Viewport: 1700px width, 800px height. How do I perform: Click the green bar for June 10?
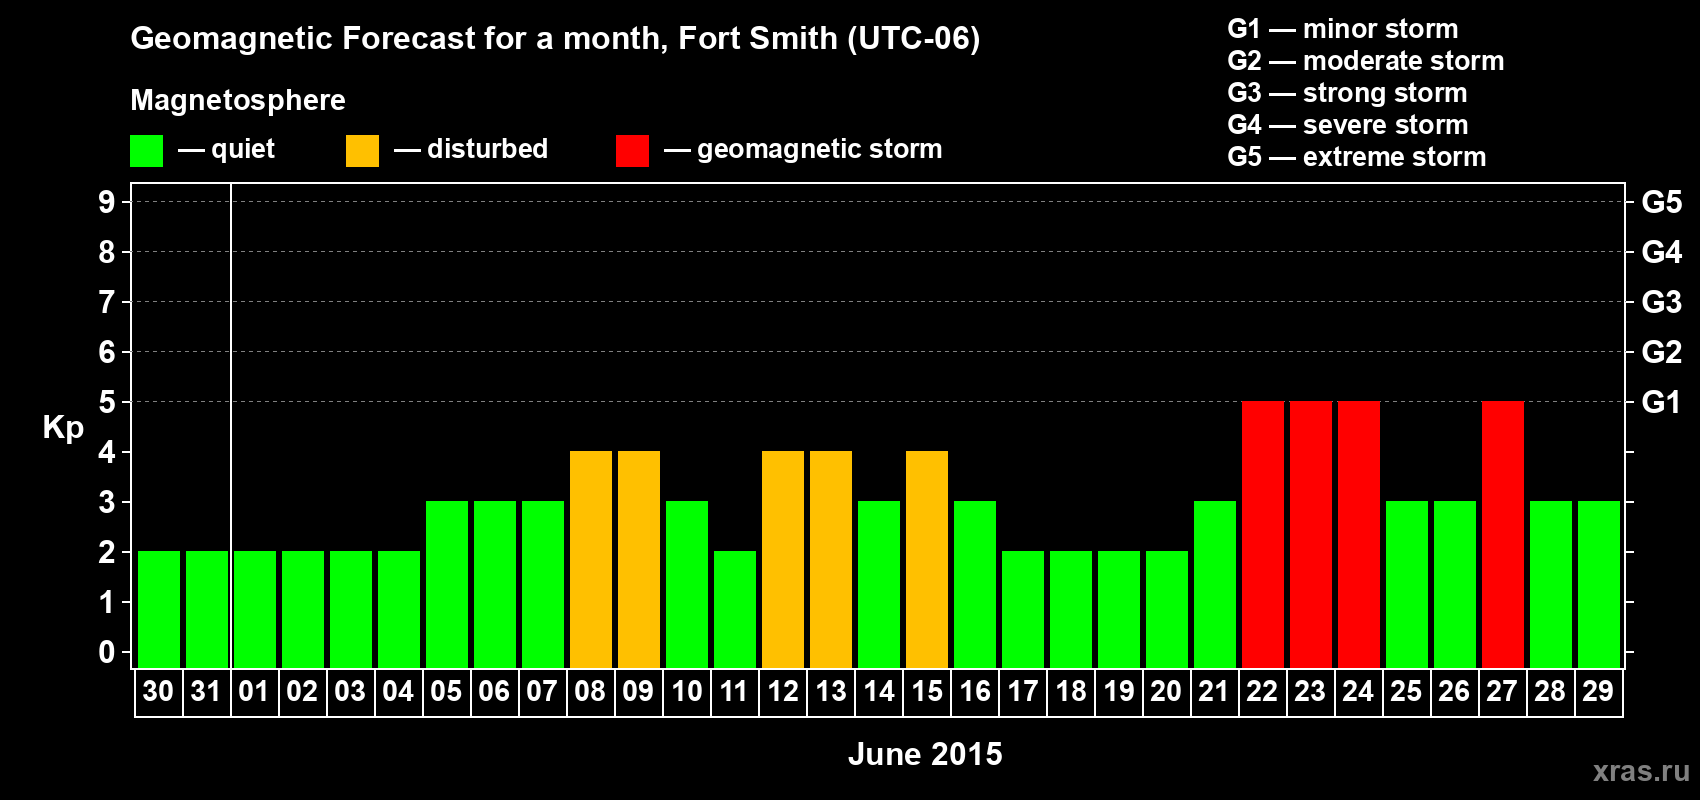click(x=687, y=584)
